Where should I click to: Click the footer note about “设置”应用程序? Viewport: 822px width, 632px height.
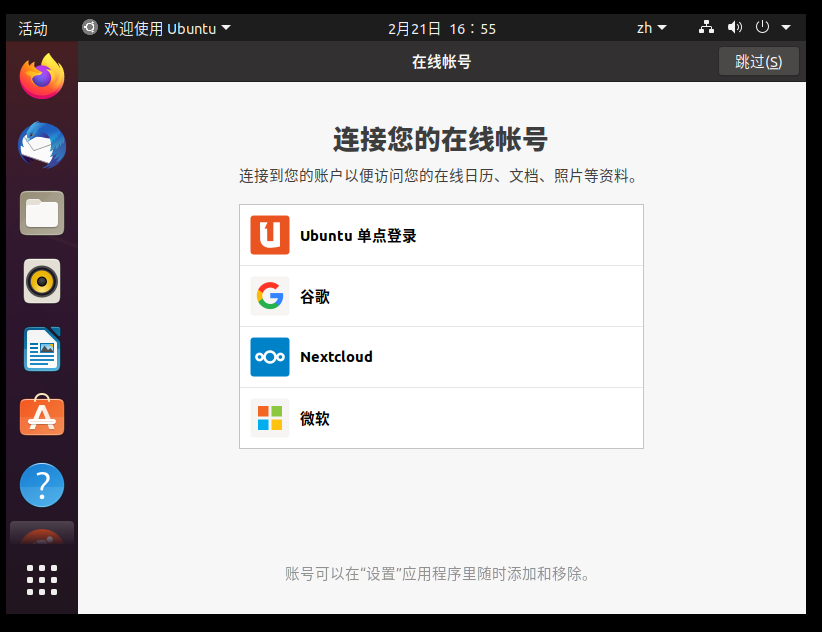tap(439, 574)
